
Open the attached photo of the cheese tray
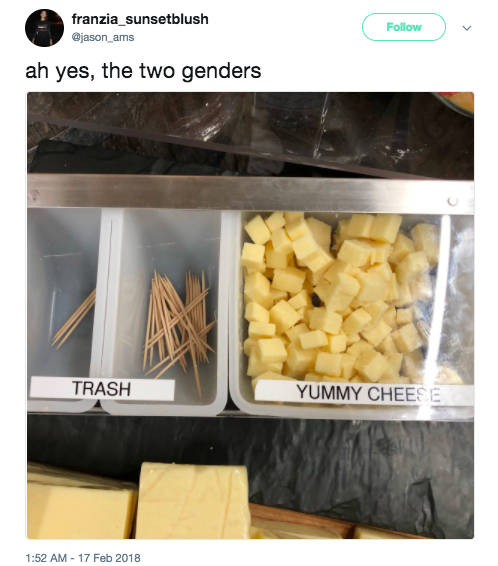[x=250, y=315]
